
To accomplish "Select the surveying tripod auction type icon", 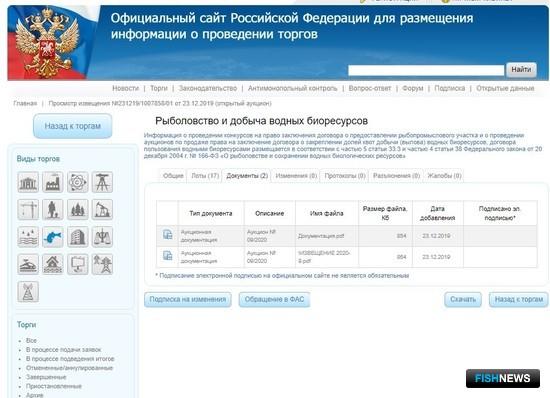I will click(x=102, y=182).
